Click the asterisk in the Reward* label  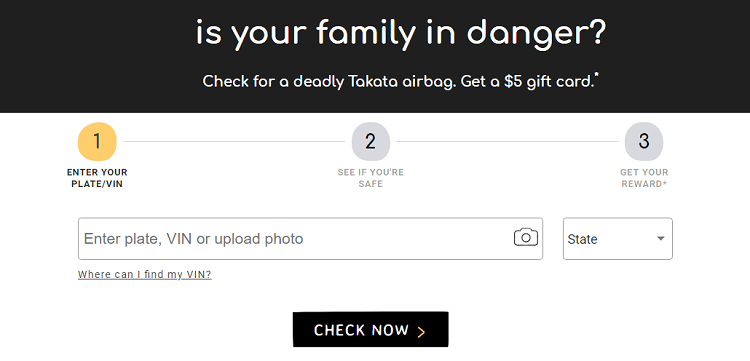[x=665, y=182]
